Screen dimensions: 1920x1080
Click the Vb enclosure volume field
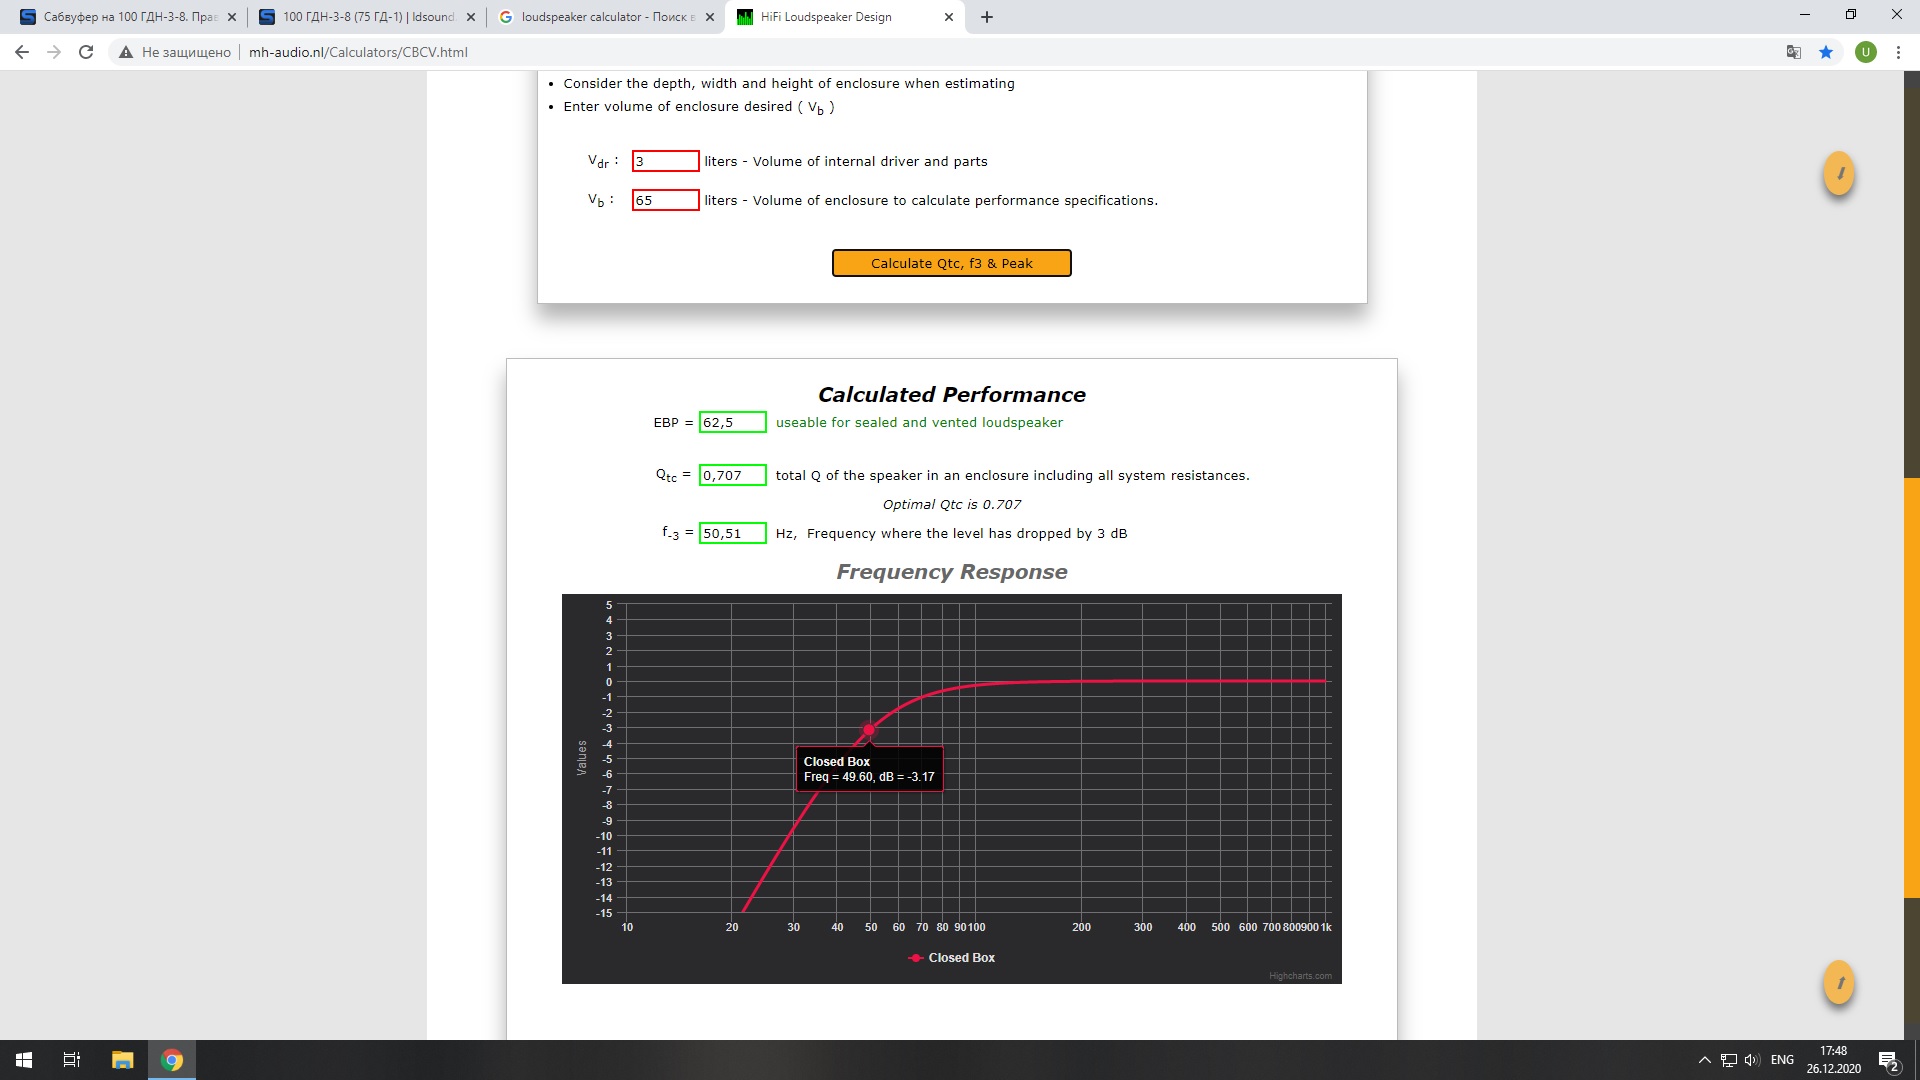click(x=665, y=200)
